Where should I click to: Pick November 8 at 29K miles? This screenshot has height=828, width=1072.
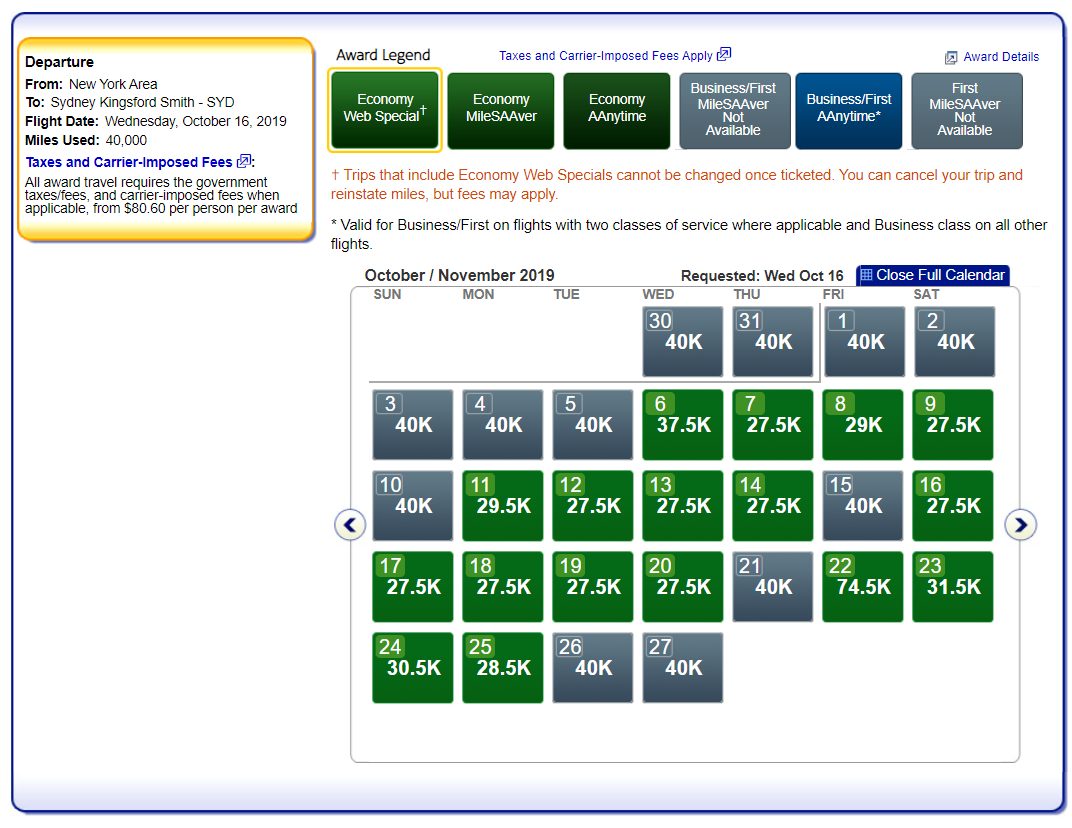(863, 425)
